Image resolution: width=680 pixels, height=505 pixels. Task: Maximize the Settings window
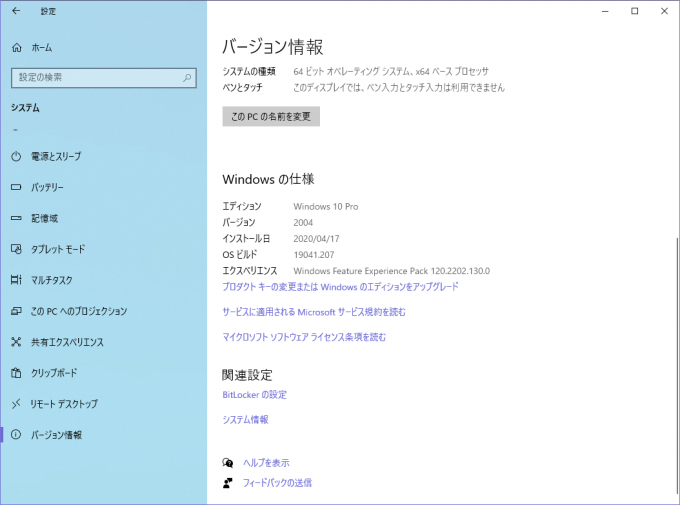click(634, 11)
